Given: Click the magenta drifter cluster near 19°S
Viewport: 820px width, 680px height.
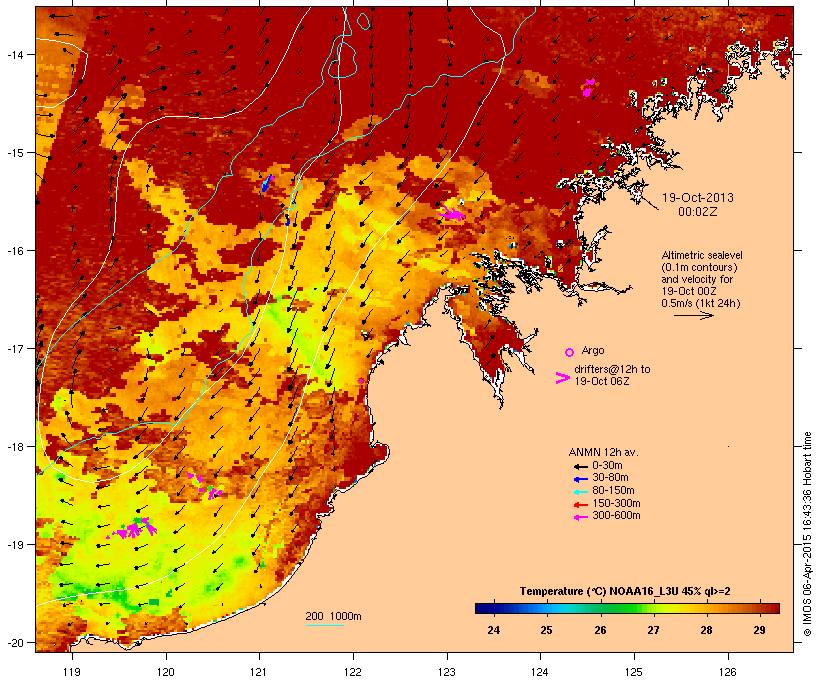Looking at the screenshot, I should click(133, 528).
